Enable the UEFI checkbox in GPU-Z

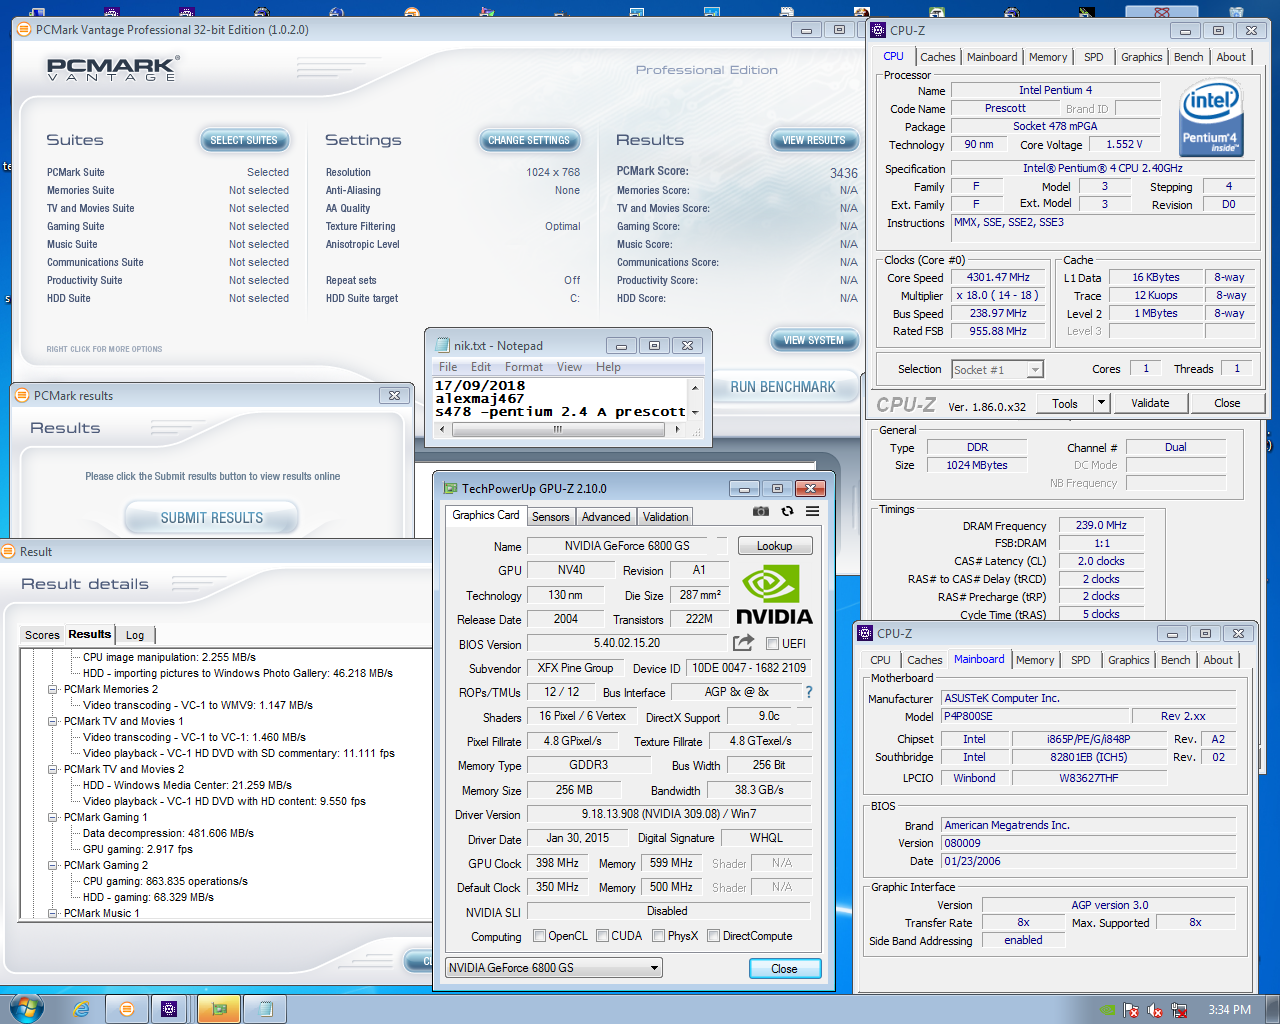tap(772, 643)
